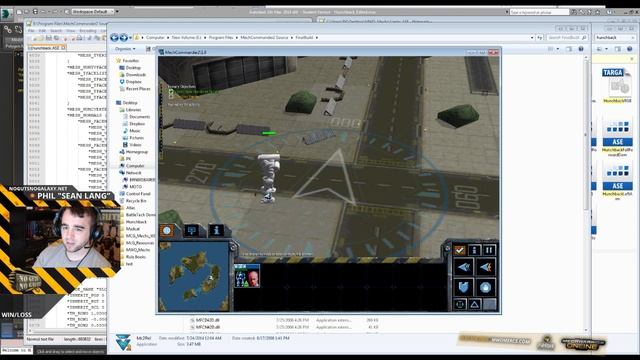This screenshot has width=640, height=360.
Task: Select Network in navigation pane
Action: tap(130, 173)
